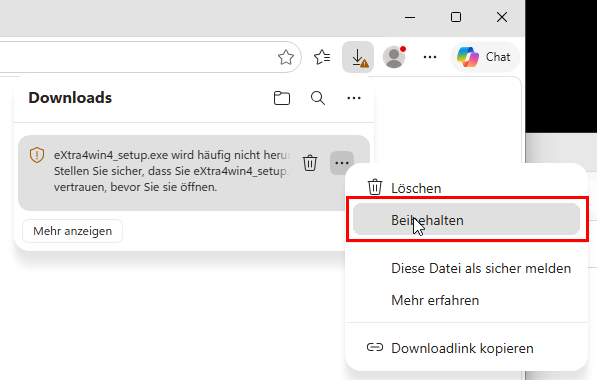597x380 pixels.
Task: Toggle more actions for eXtra4win4_setup.exe
Action: (342, 163)
